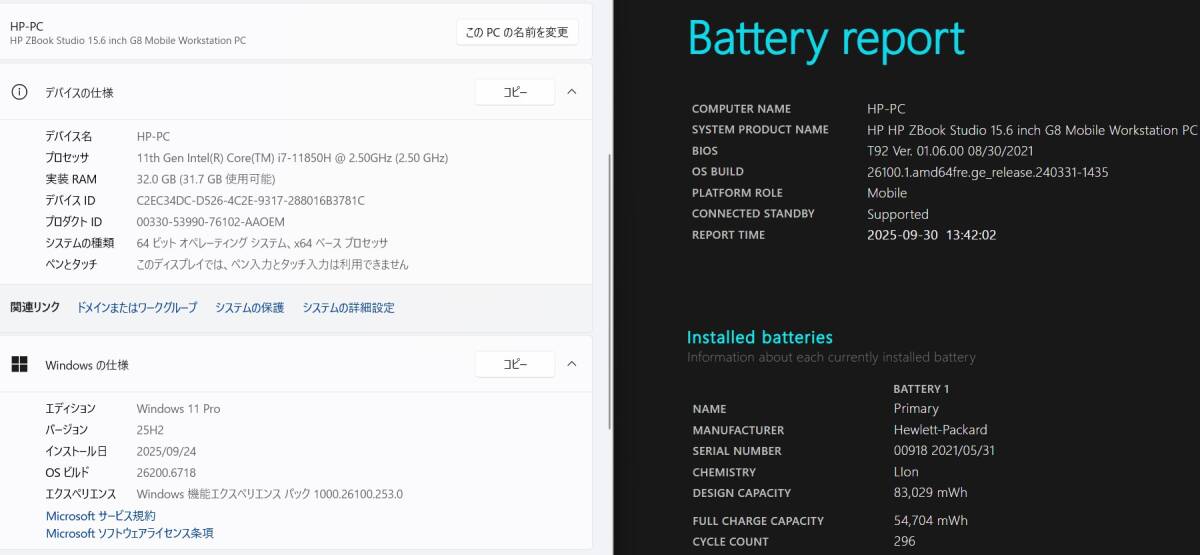The width and height of the screenshot is (1200, 555).
Task: Collapse the デバイスの仕様 section chevron
Action: coord(572,92)
